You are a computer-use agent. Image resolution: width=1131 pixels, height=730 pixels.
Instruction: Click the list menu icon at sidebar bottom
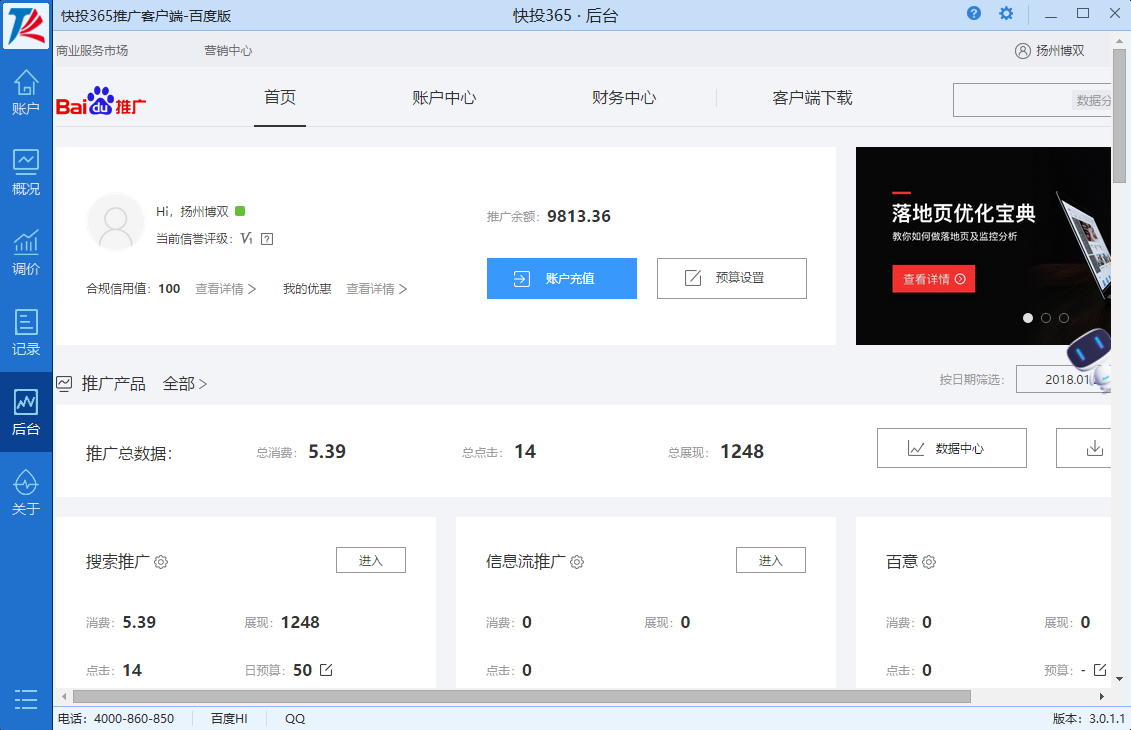pos(26,699)
